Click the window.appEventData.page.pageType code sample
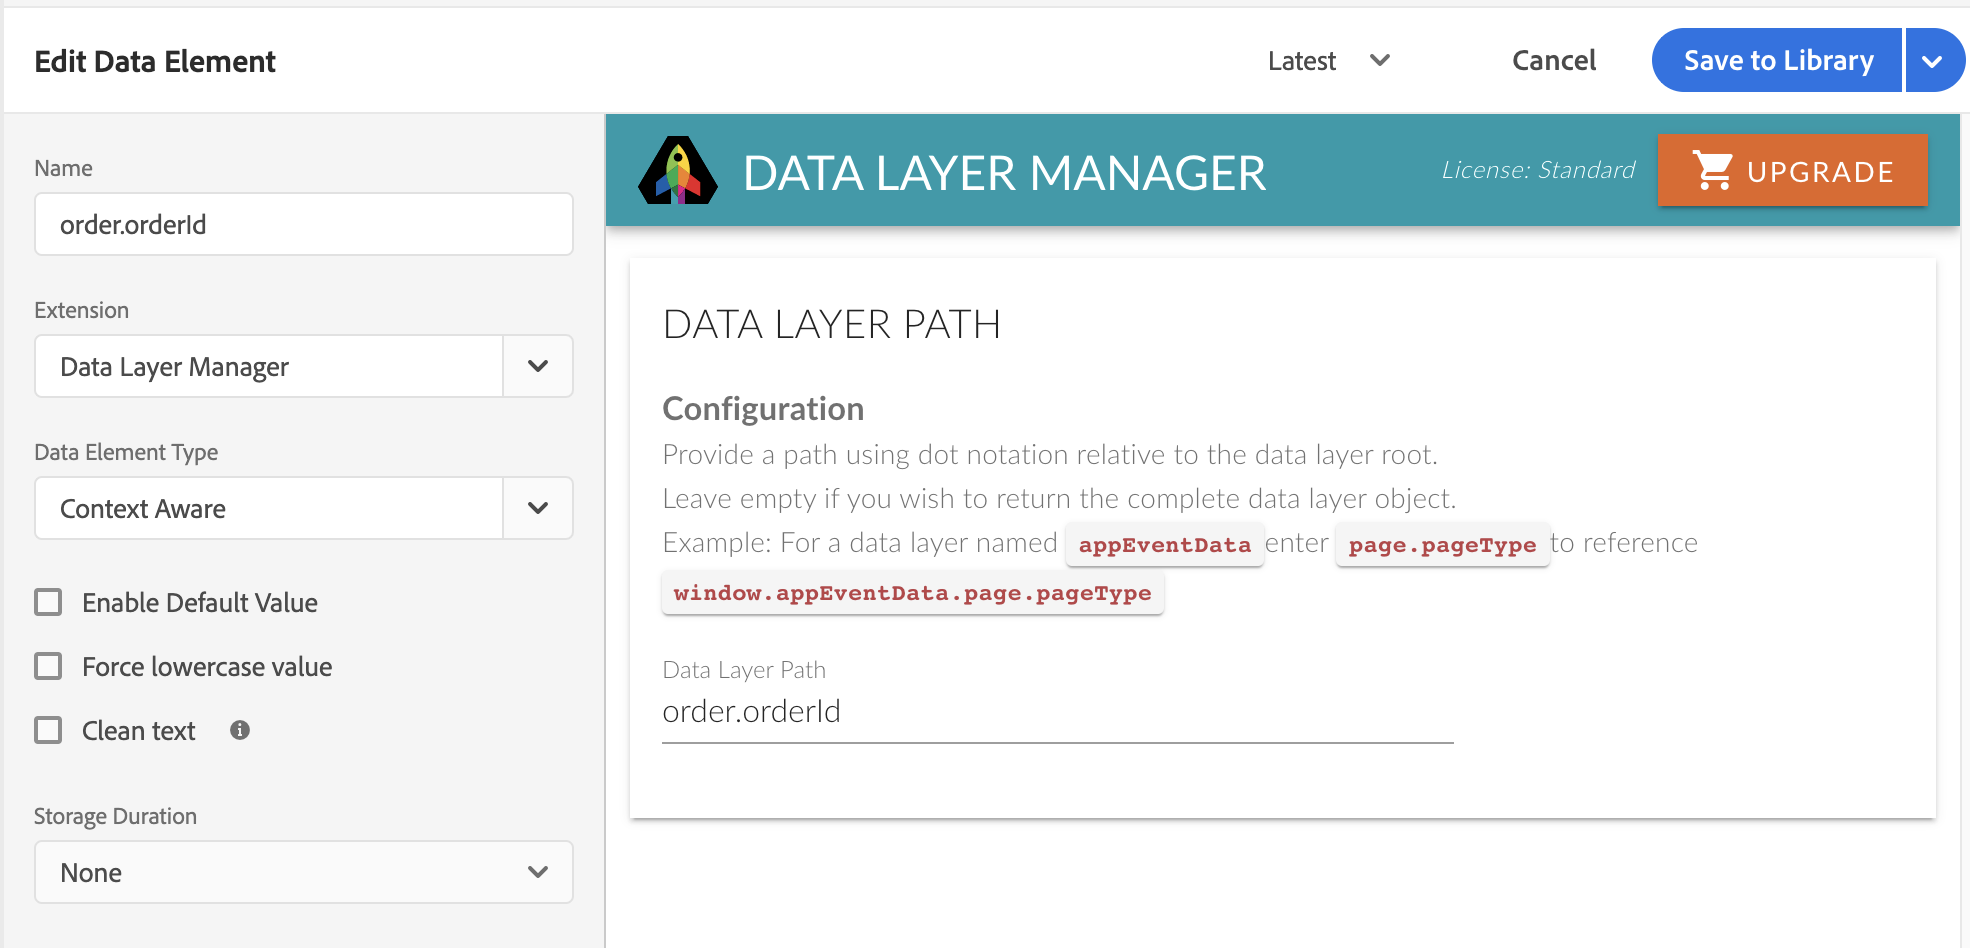The height and width of the screenshot is (948, 1970). coord(912,593)
